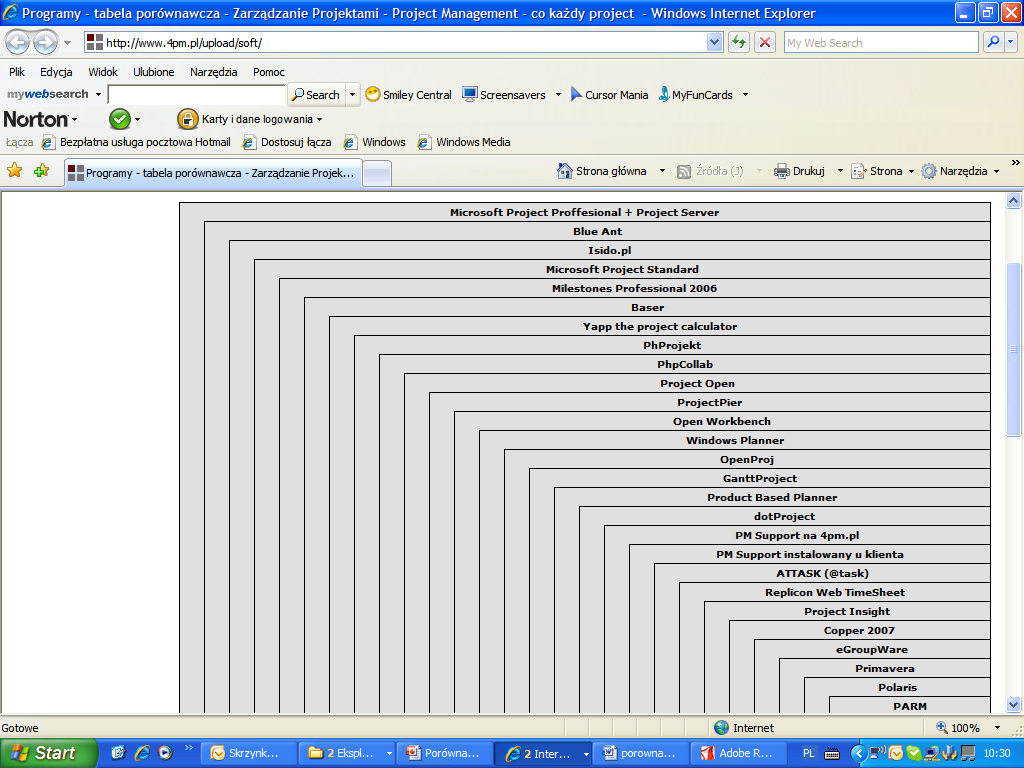Open the Skrzynka mail taskbar button
Screen dimensions: 1024x768
tap(247, 753)
